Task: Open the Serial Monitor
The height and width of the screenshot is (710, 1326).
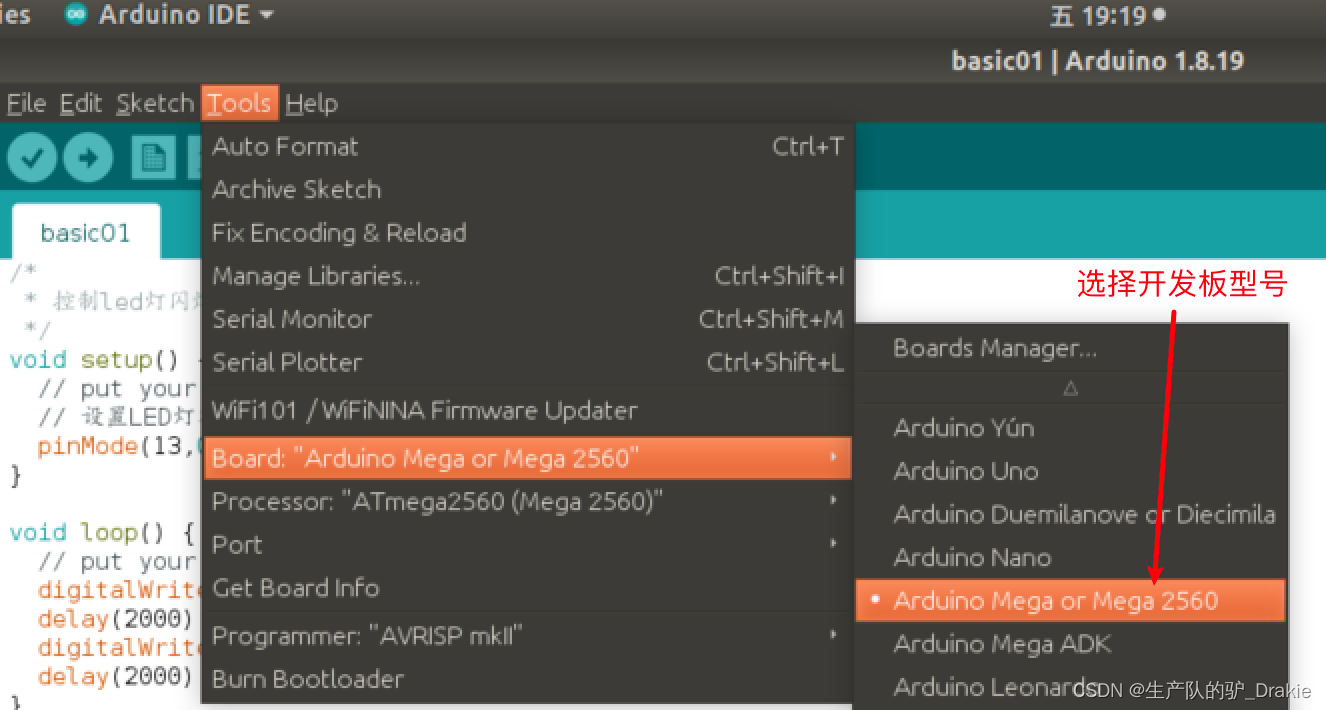Action: (528, 319)
